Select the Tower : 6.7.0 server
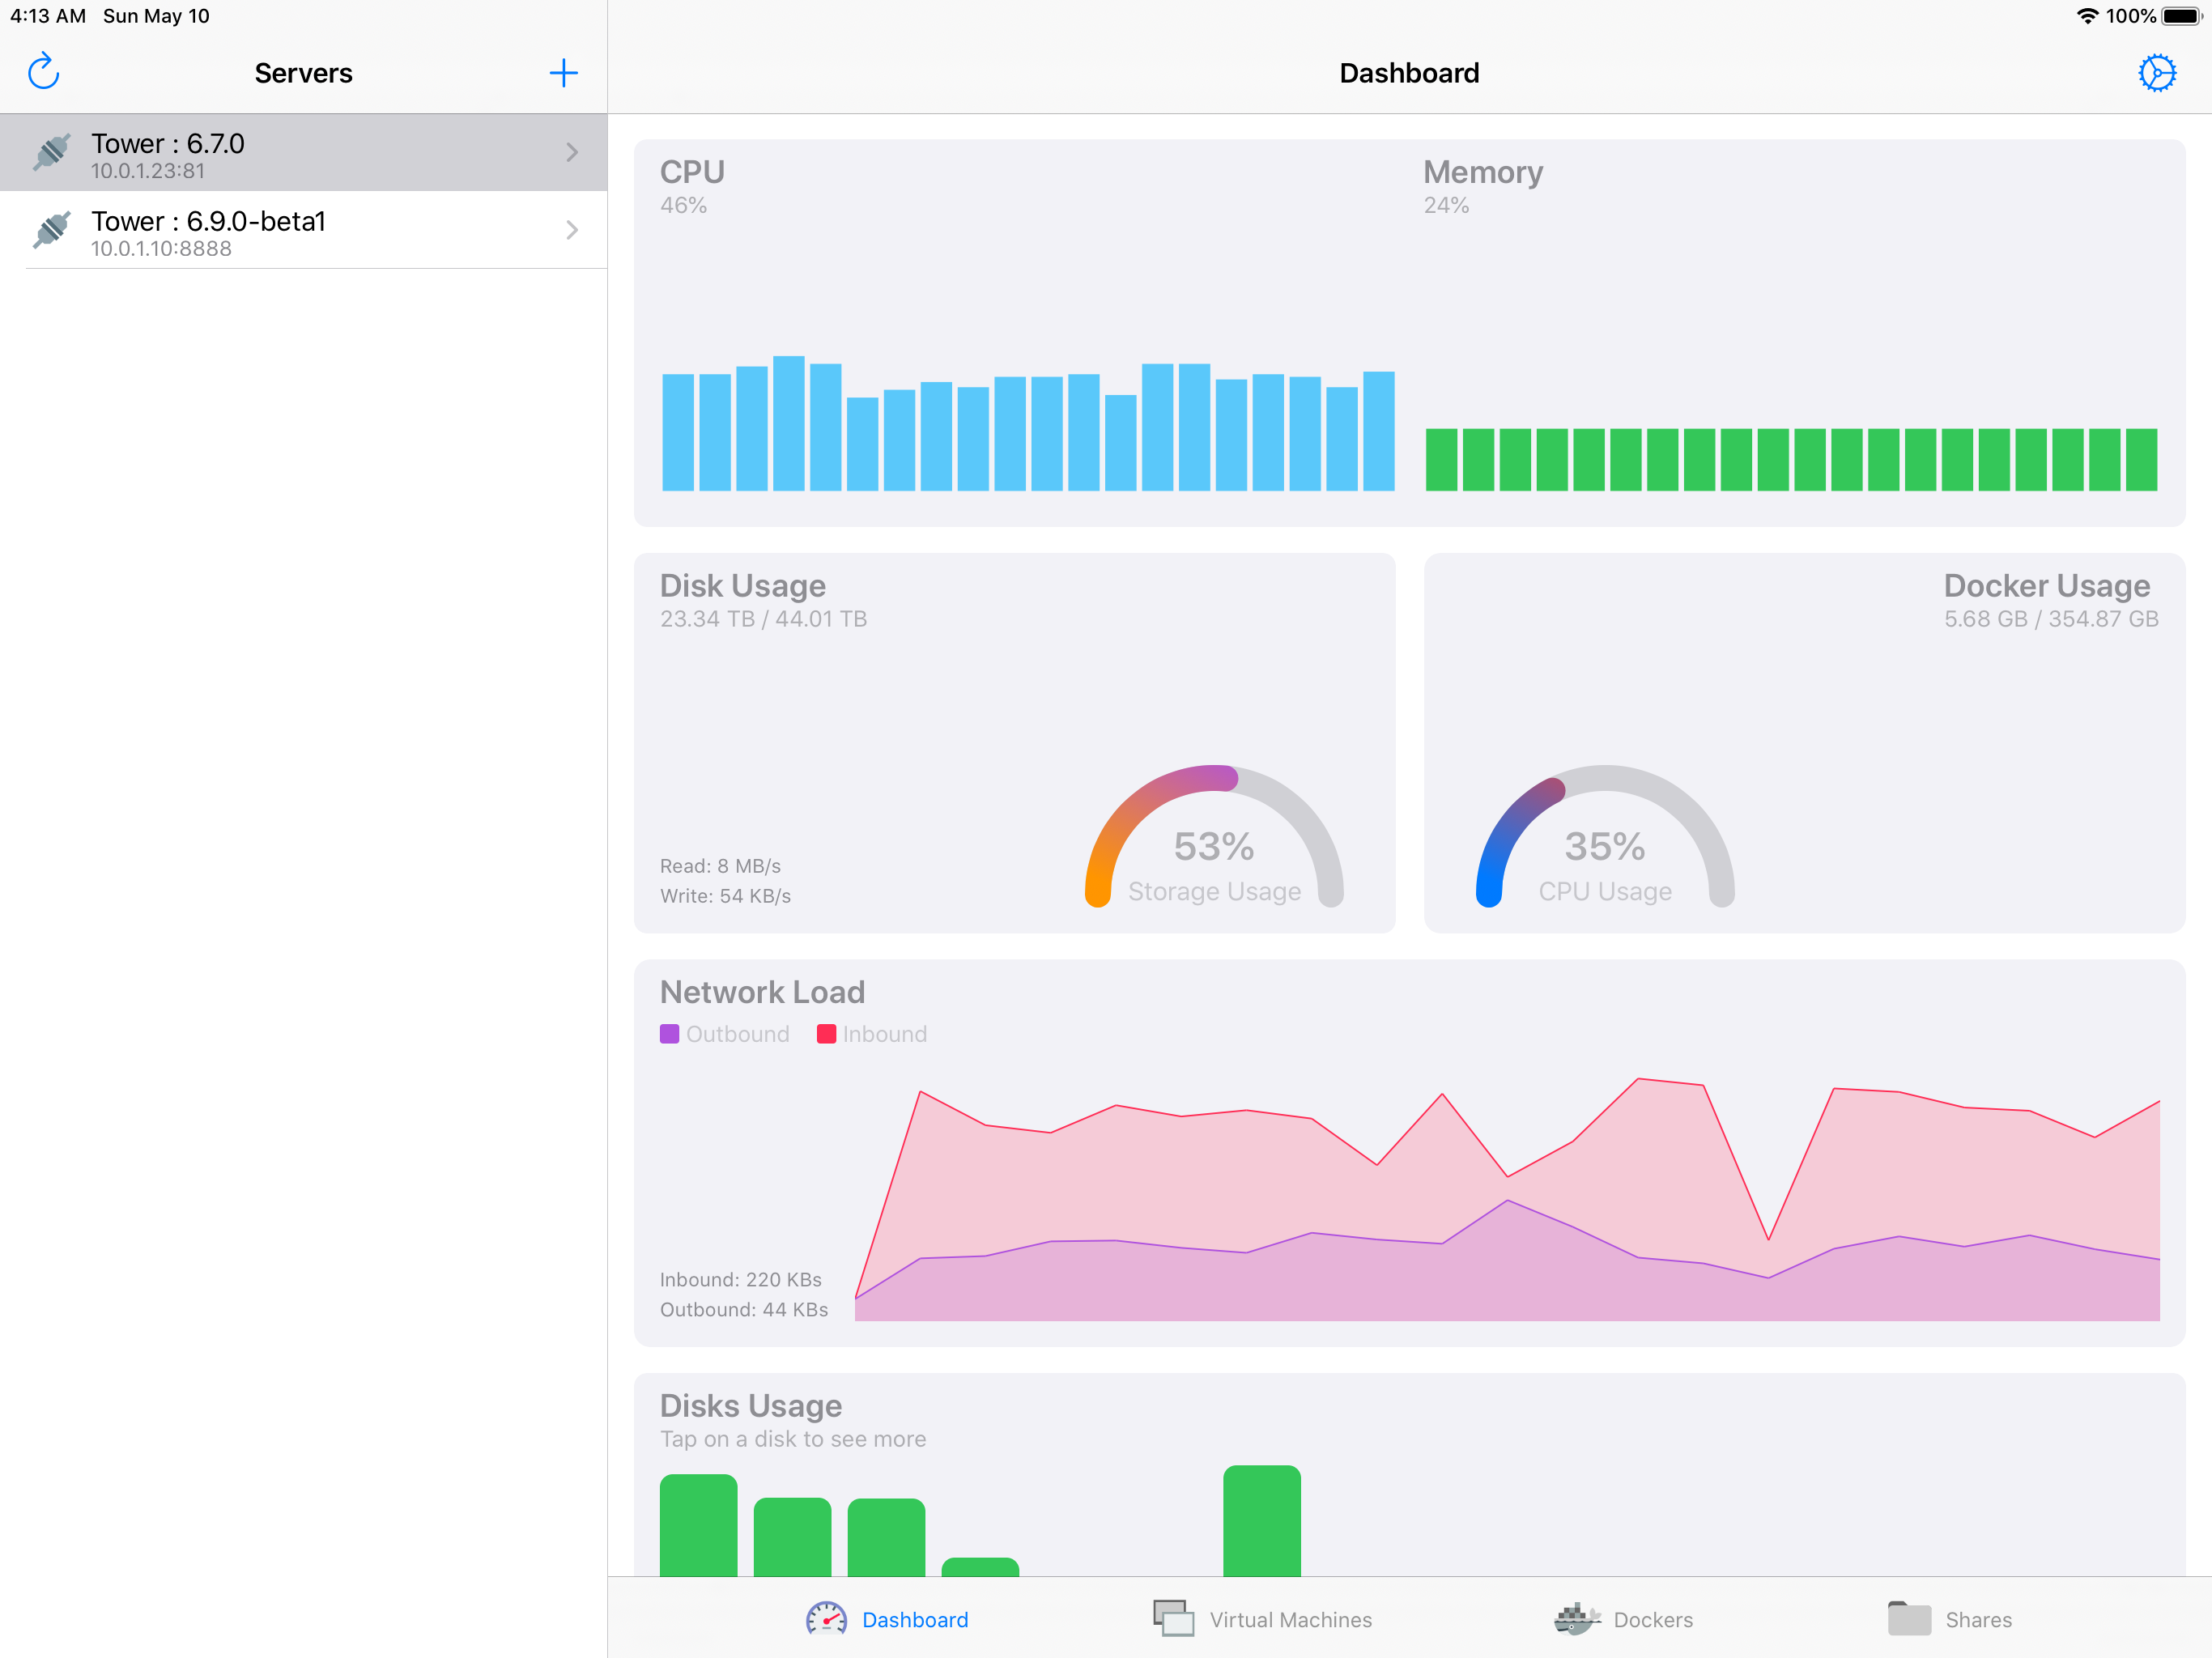Viewport: 2212px width, 1658px height. (300, 153)
